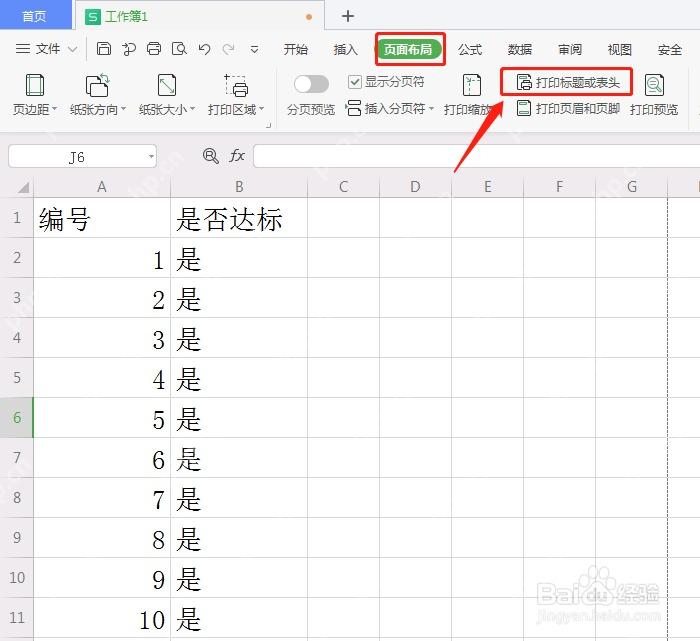This screenshot has width=700, height=641.
Task: Expand the 纸张方向 dropdown arrow
Action: 124,108
